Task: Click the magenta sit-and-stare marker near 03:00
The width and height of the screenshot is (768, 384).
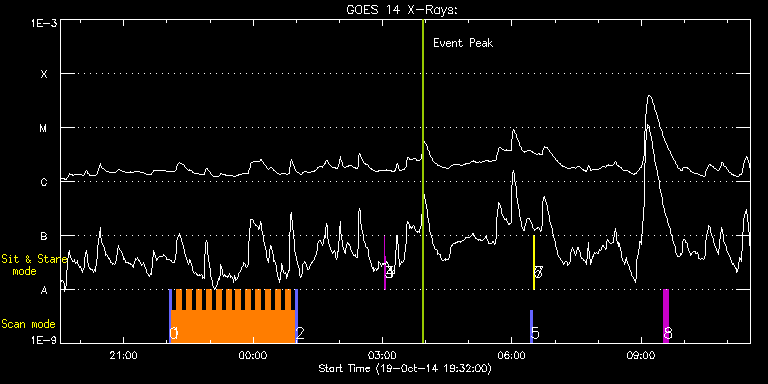Action: point(384,263)
